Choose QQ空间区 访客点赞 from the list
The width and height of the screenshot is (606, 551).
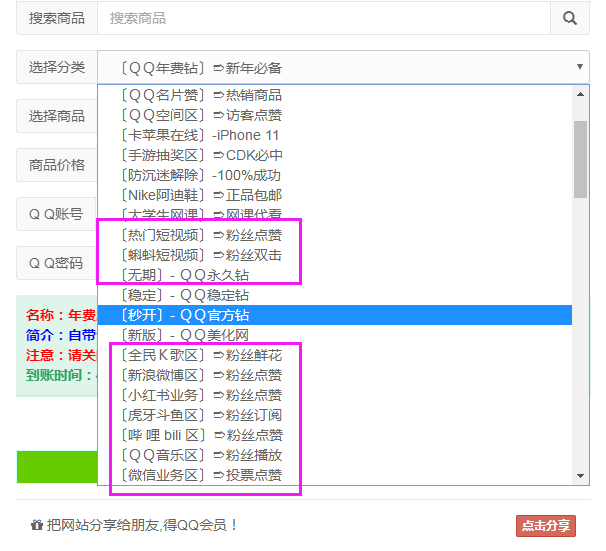[200, 115]
